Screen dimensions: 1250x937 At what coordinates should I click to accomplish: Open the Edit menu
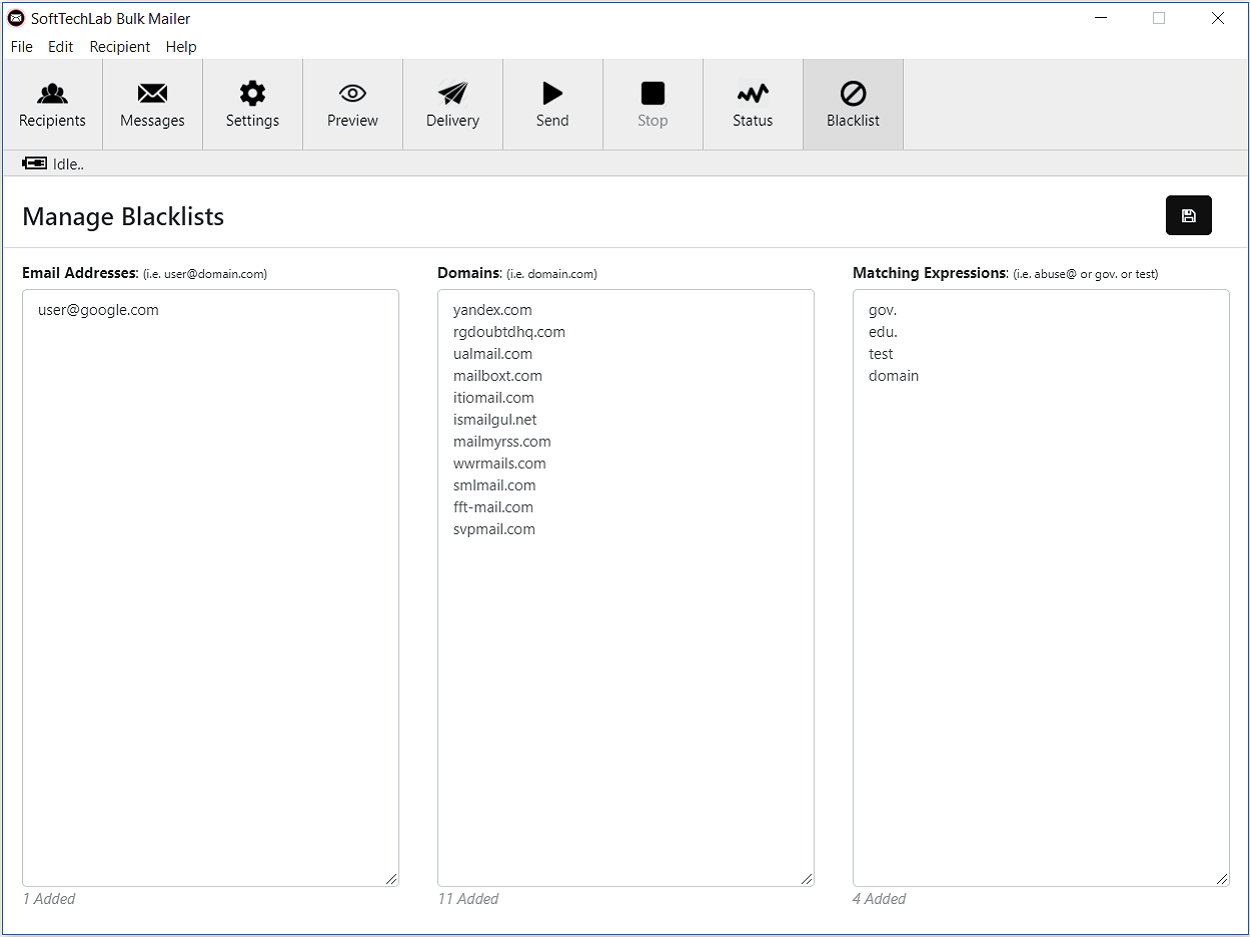(x=61, y=47)
